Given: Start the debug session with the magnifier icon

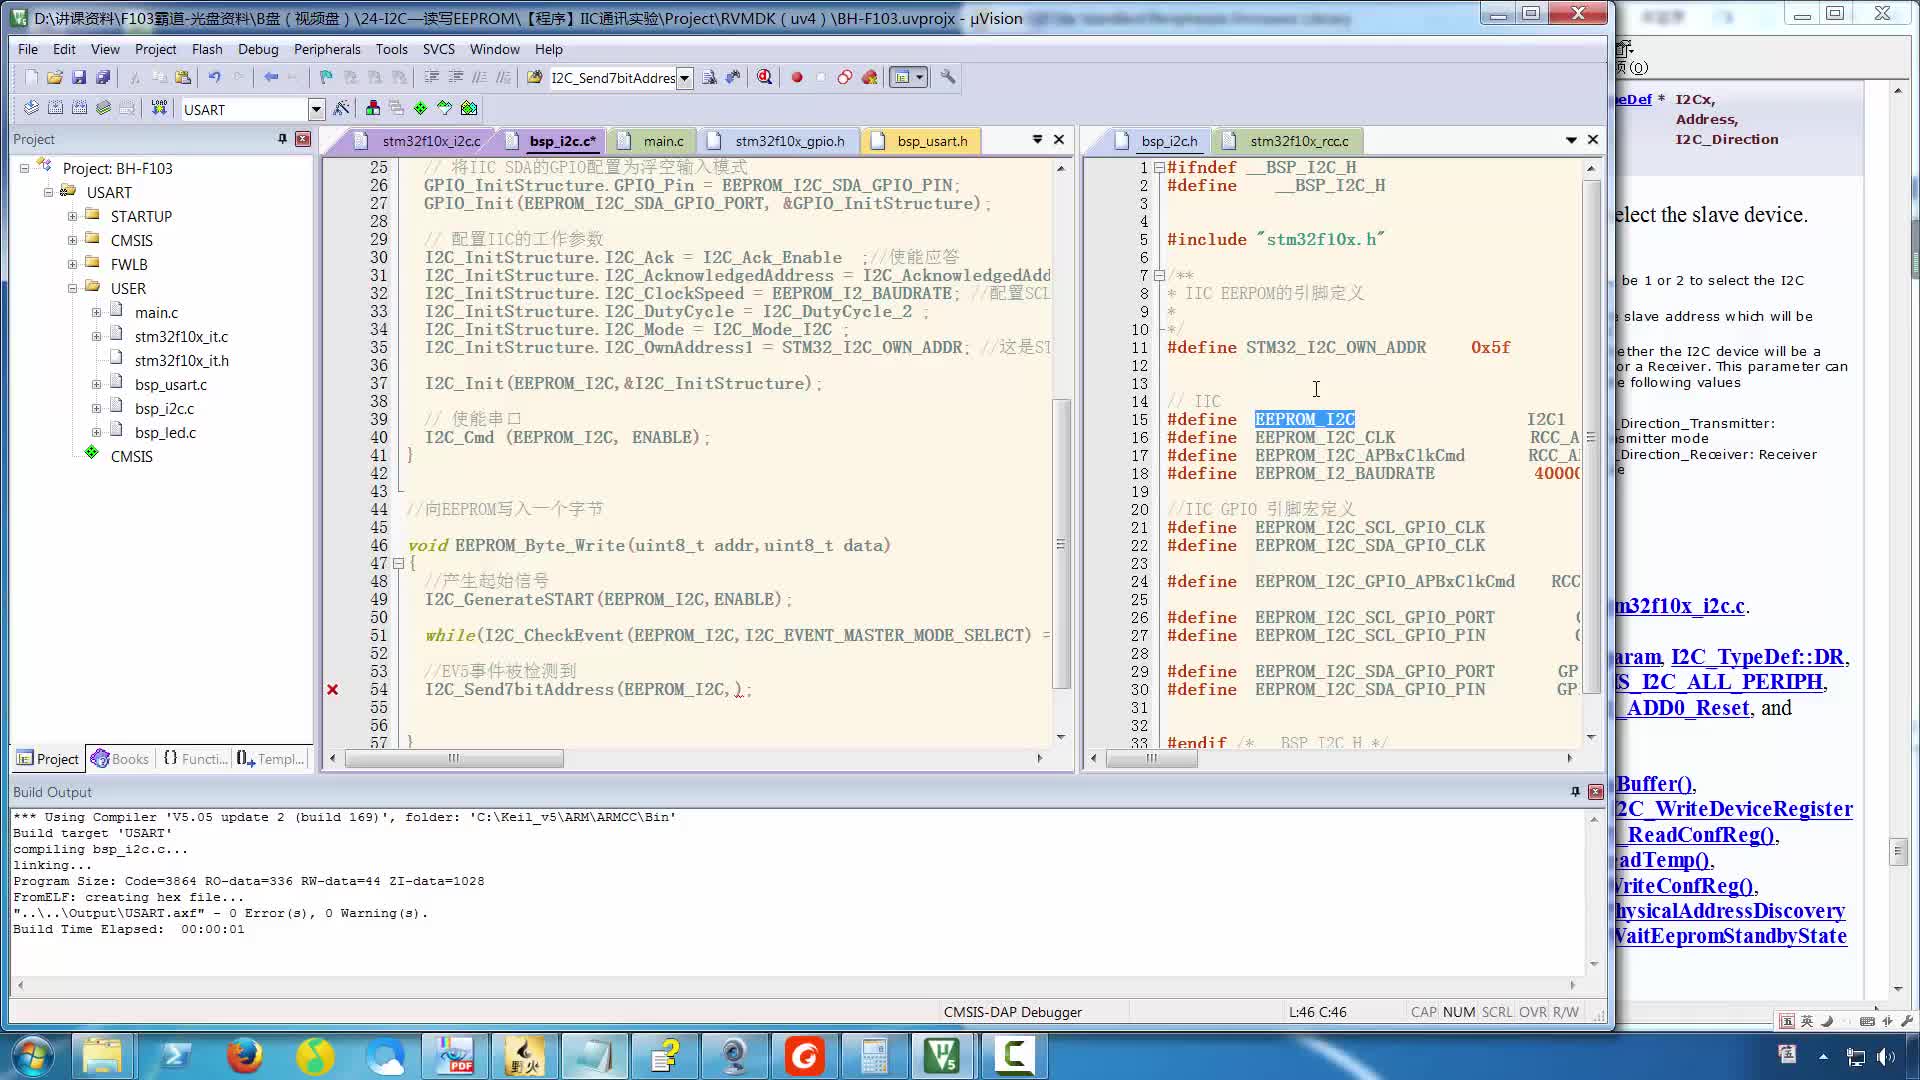Looking at the screenshot, I should [765, 77].
